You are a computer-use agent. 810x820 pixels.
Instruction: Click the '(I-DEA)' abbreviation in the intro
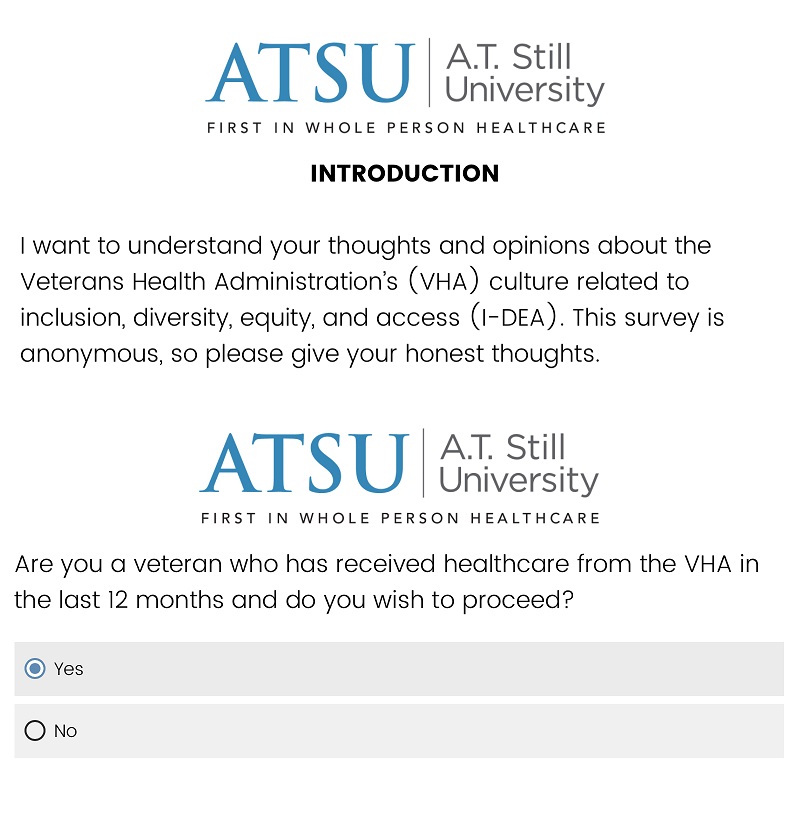pyautogui.click(x=515, y=317)
